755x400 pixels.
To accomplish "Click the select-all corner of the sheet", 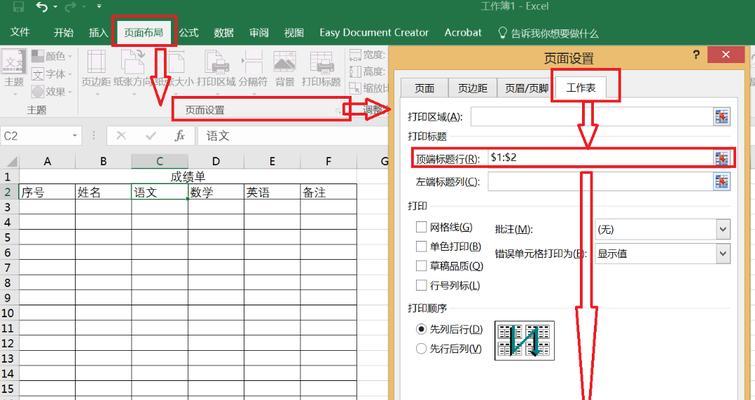I will point(10,161).
